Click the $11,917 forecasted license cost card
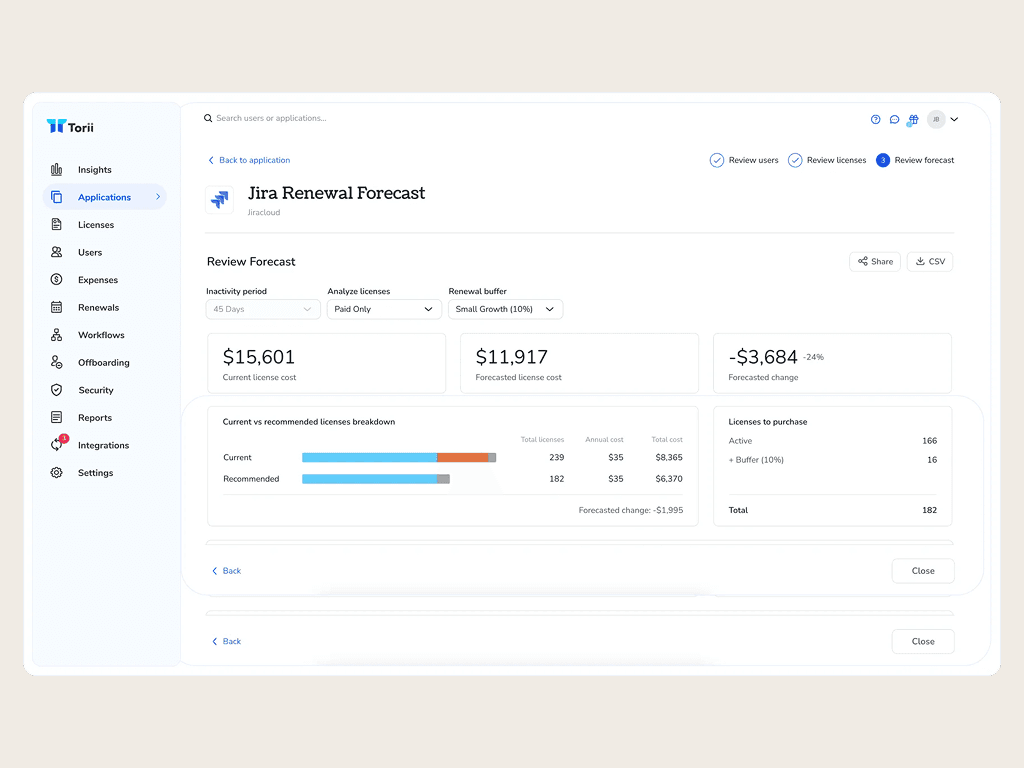This screenshot has height=768, width=1024. [x=579, y=363]
